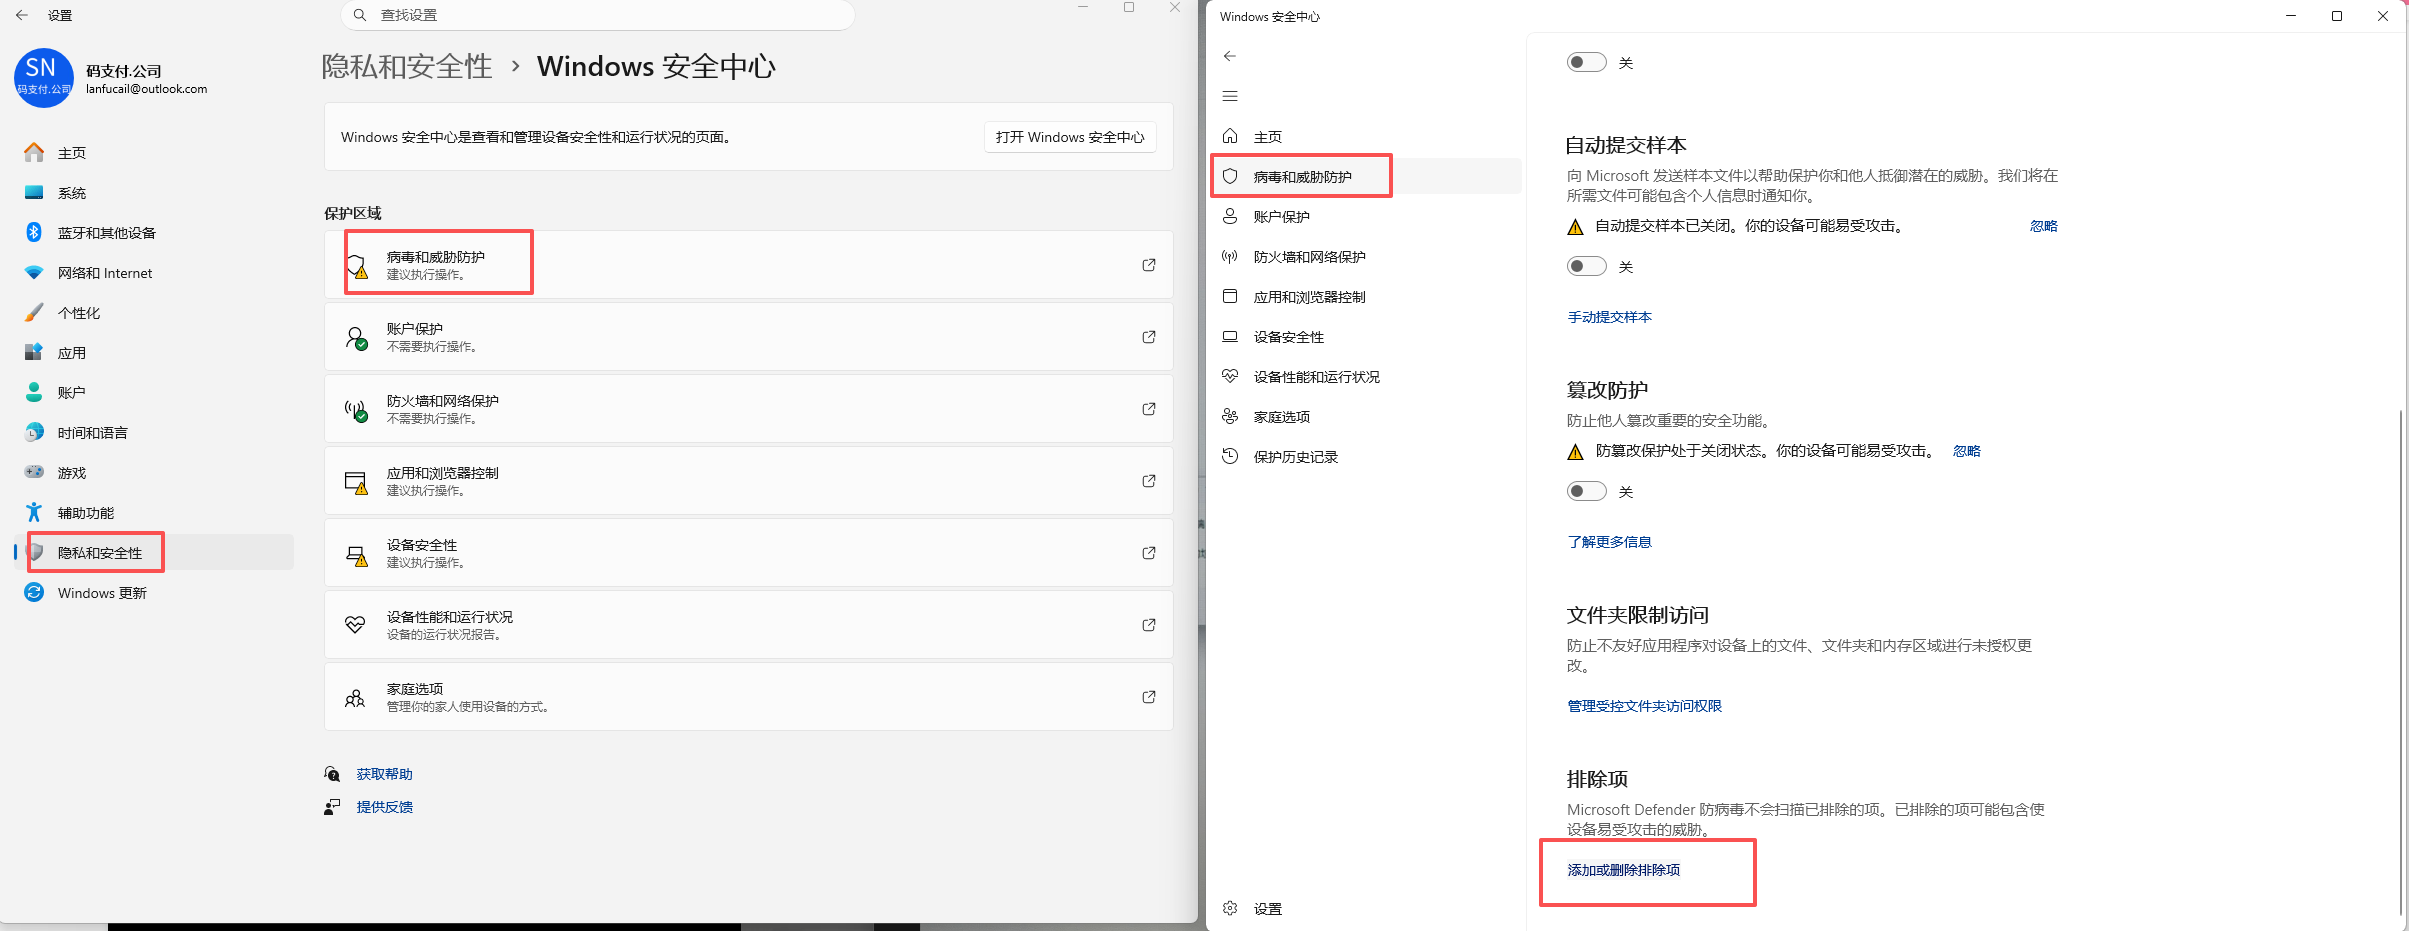Open 网络和 Internet wifi icon
This screenshot has width=2409, height=931.
click(34, 272)
